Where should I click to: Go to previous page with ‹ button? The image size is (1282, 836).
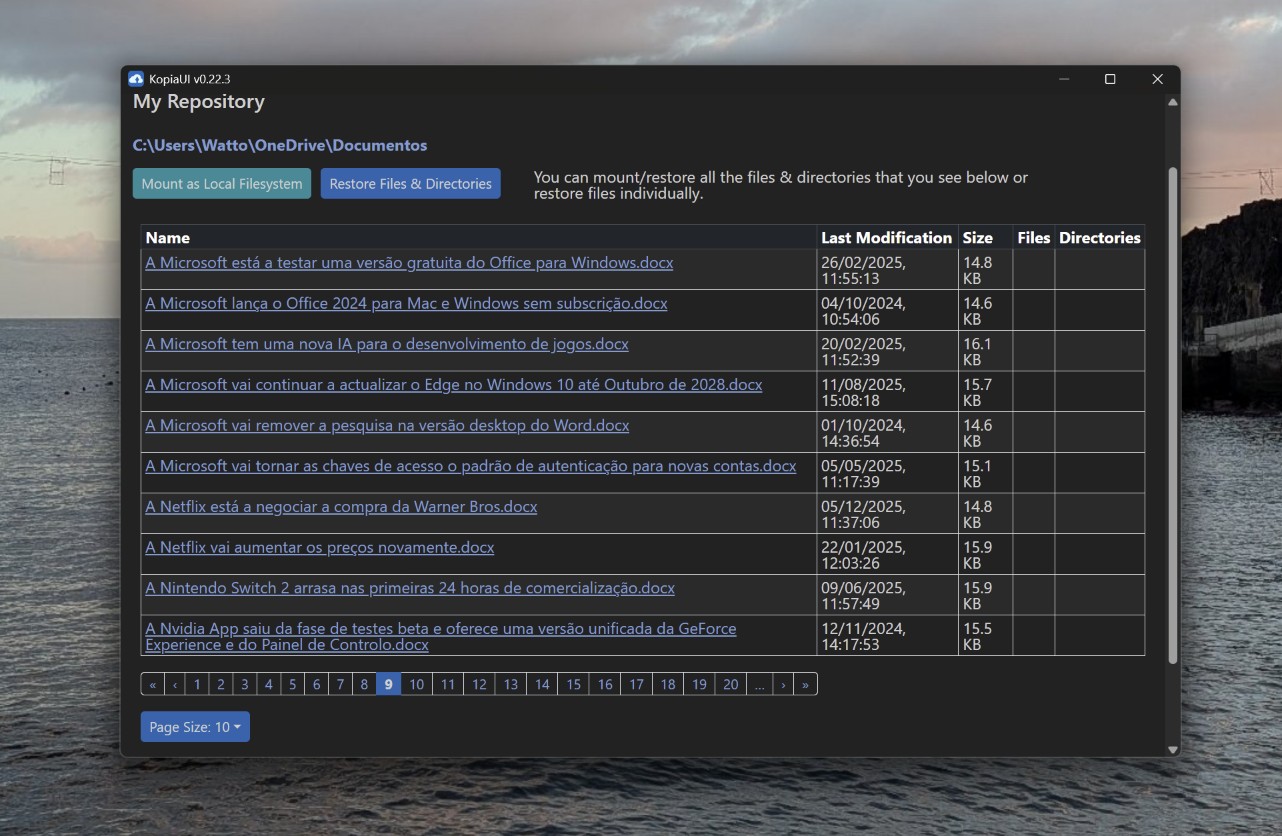pos(175,684)
